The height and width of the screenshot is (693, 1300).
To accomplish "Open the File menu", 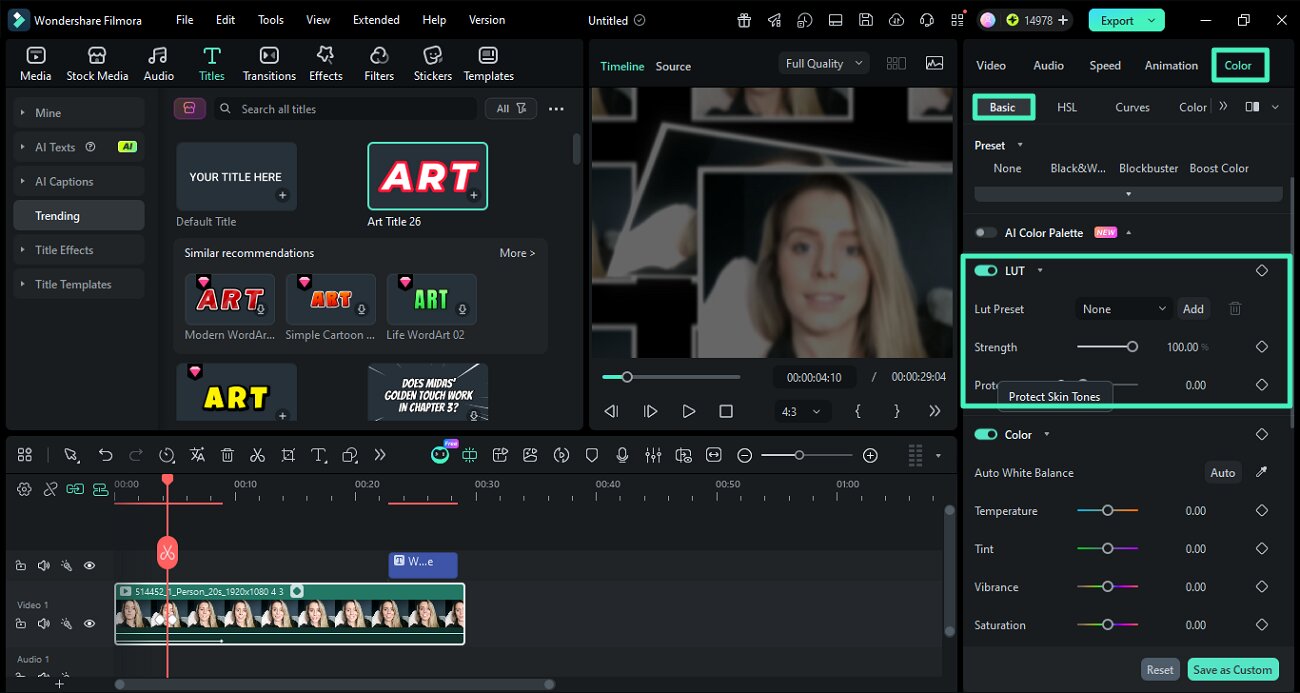I will click(185, 20).
